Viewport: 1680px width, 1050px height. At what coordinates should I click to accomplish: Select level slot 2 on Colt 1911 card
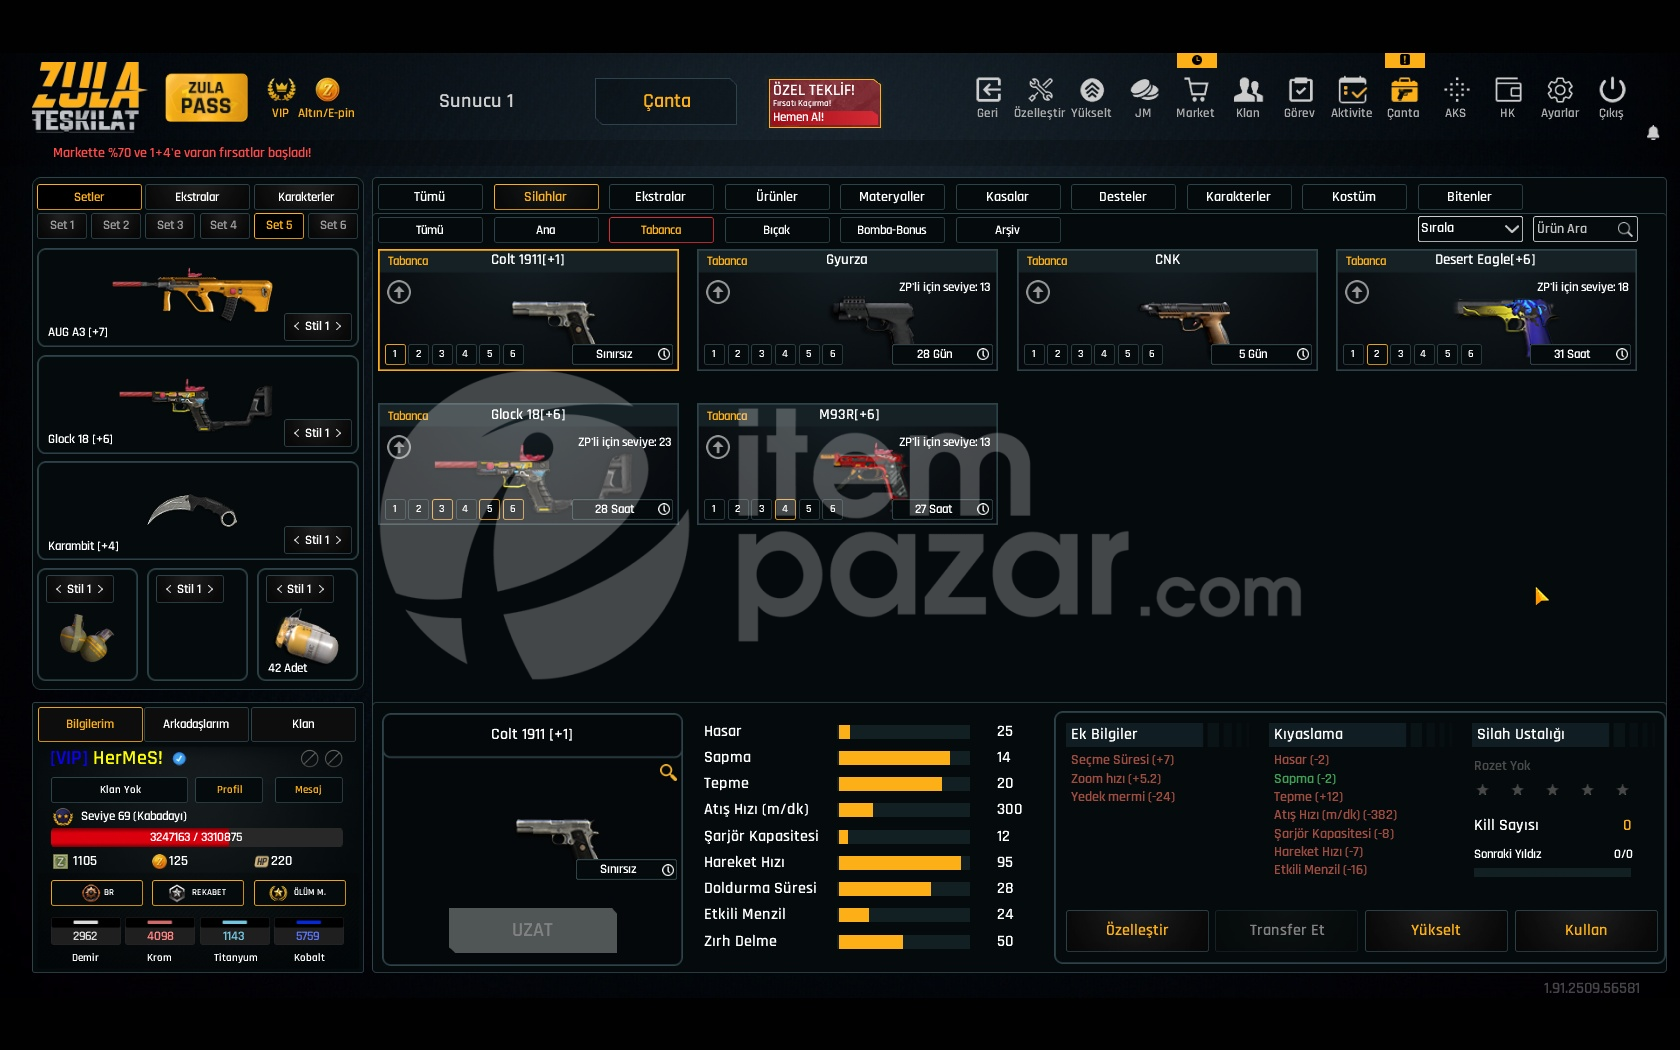pos(419,354)
